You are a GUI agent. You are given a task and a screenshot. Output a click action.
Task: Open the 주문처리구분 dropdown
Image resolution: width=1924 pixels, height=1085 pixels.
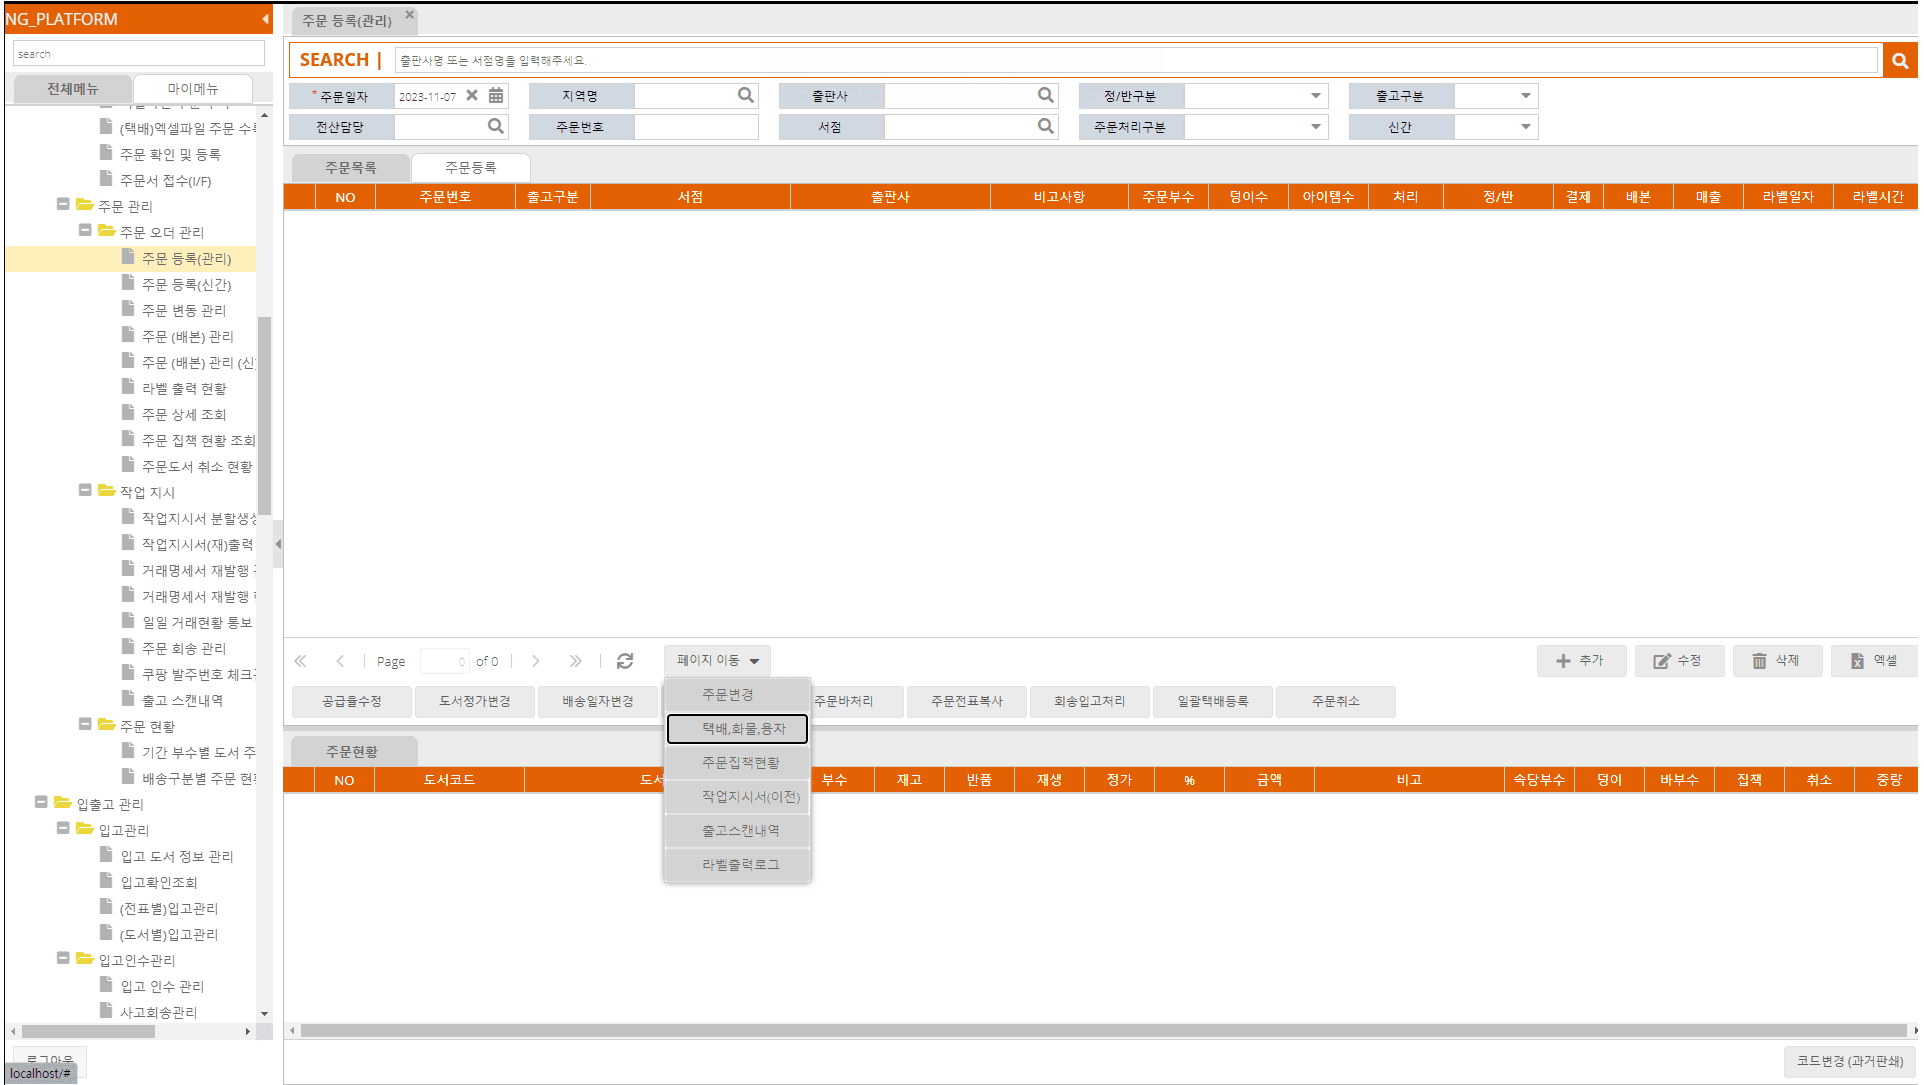click(1315, 127)
